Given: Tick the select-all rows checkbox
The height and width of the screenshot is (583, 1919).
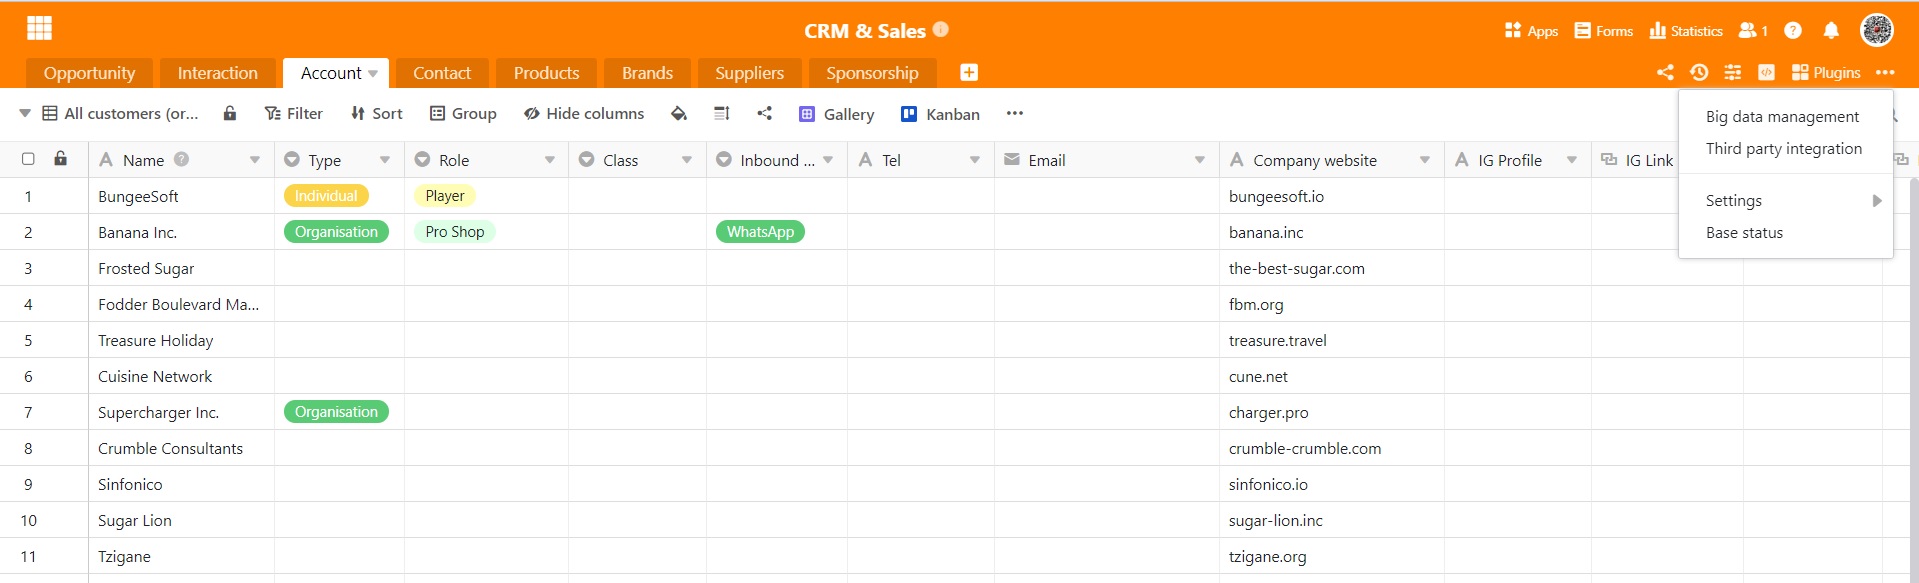Looking at the screenshot, I should click(x=28, y=159).
